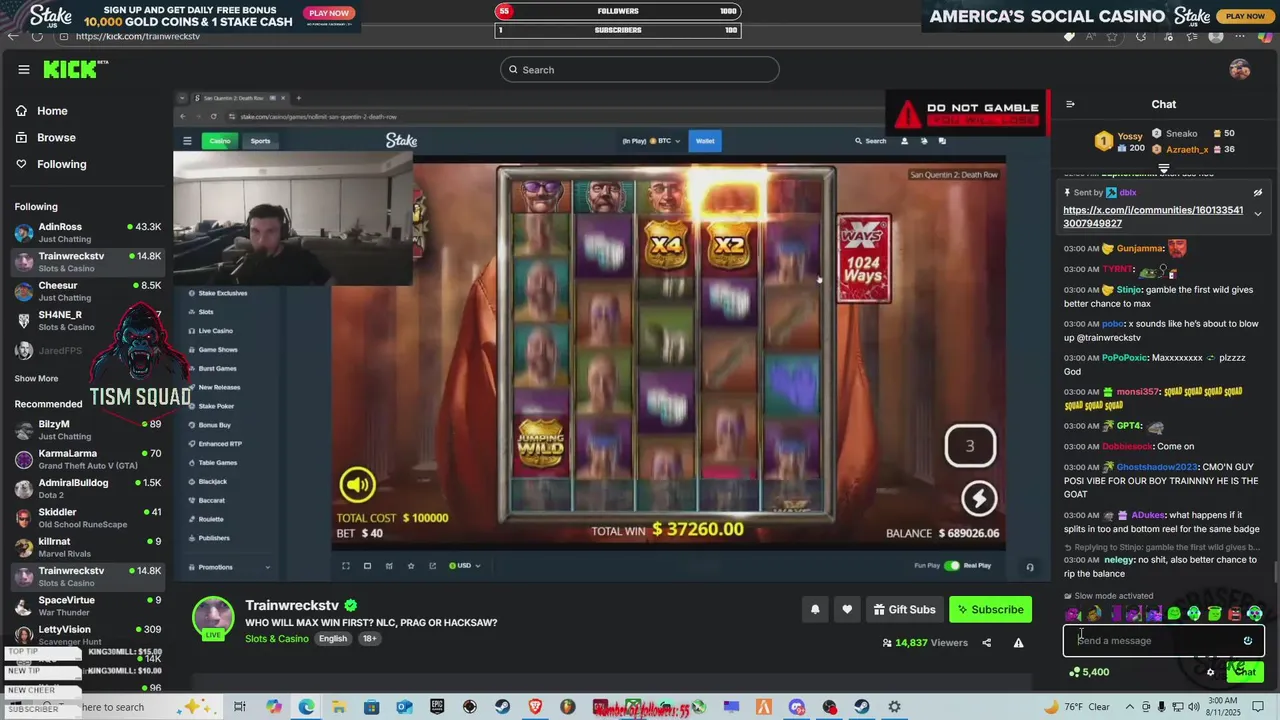
Task: Open the Slots & Casino category link
Action: (x=277, y=639)
